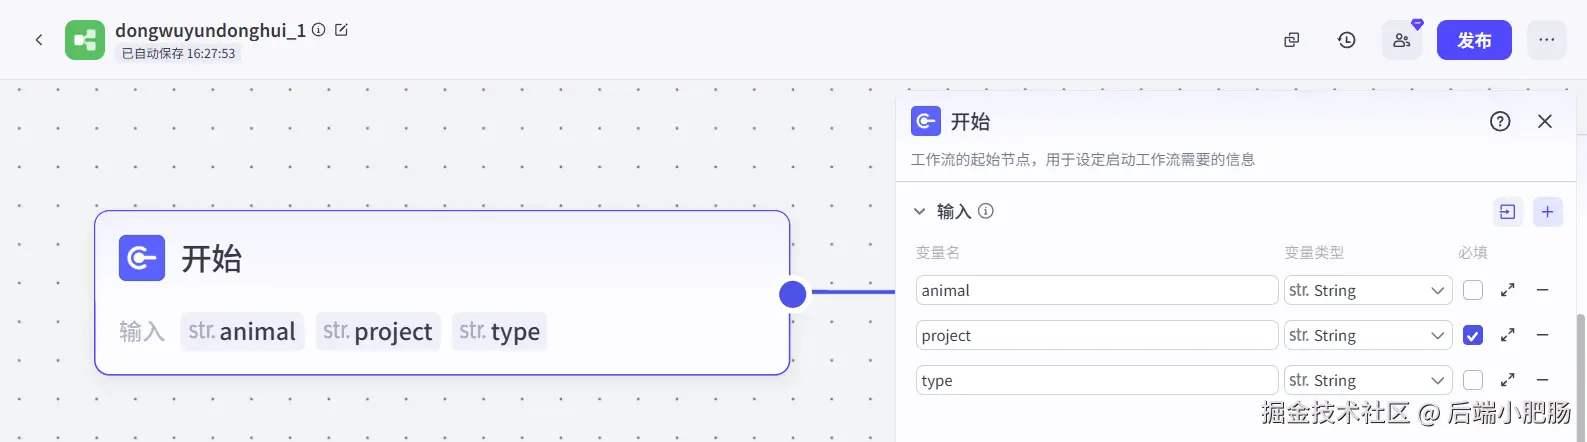Open the more options ellipsis menu
Viewport: 1587px width, 442px height.
(1546, 40)
